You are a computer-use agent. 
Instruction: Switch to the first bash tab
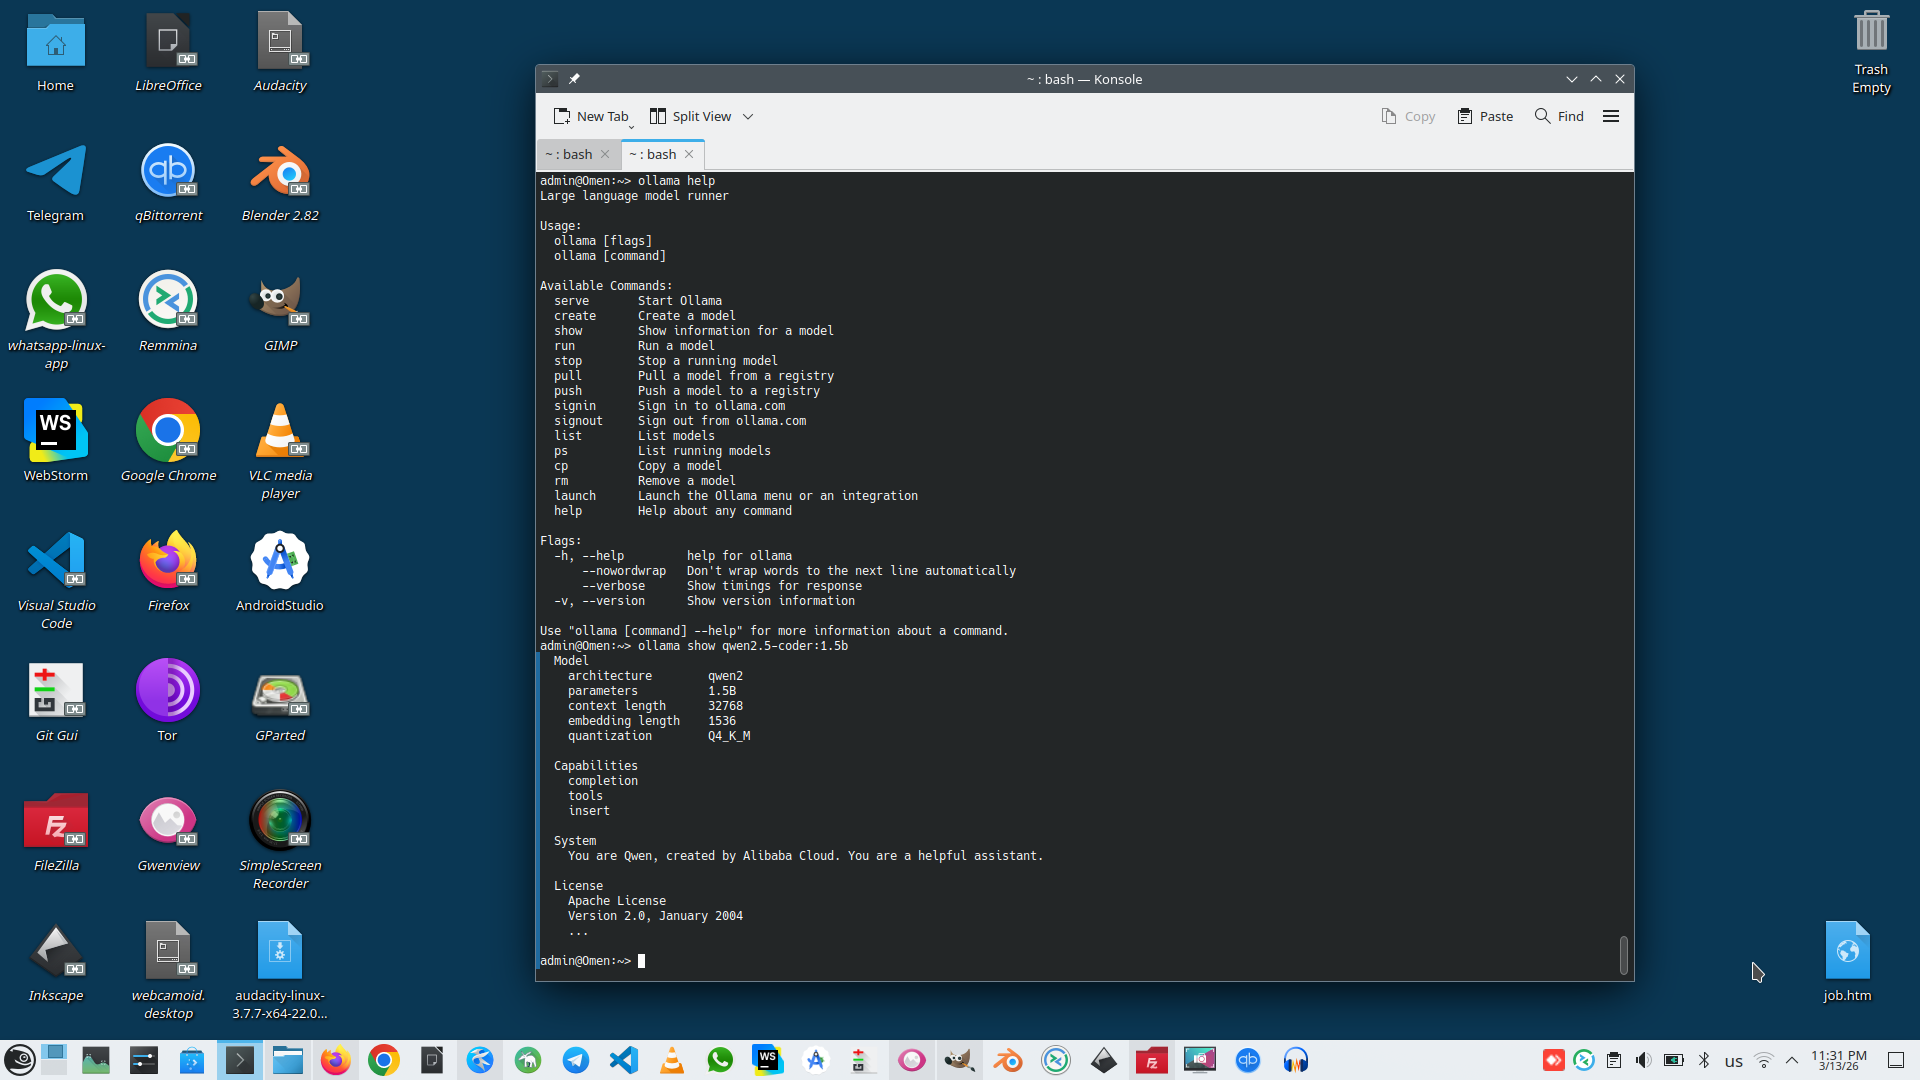click(569, 154)
